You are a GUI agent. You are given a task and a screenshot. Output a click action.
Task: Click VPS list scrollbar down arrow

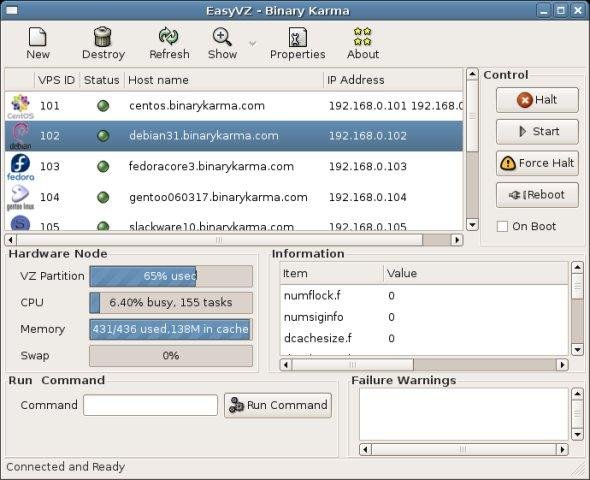pyautogui.click(x=472, y=225)
